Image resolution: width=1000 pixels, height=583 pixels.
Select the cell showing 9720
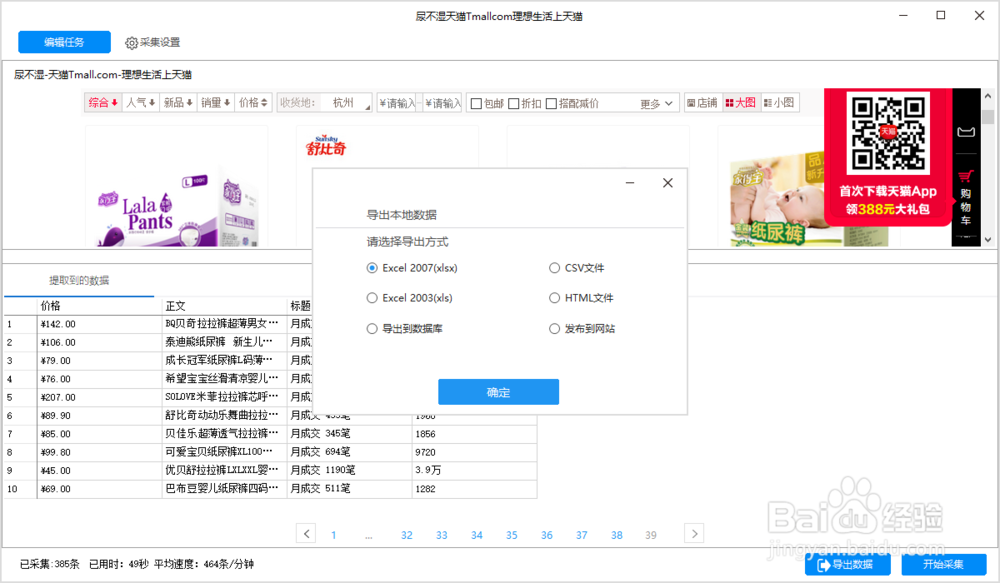click(x=474, y=452)
